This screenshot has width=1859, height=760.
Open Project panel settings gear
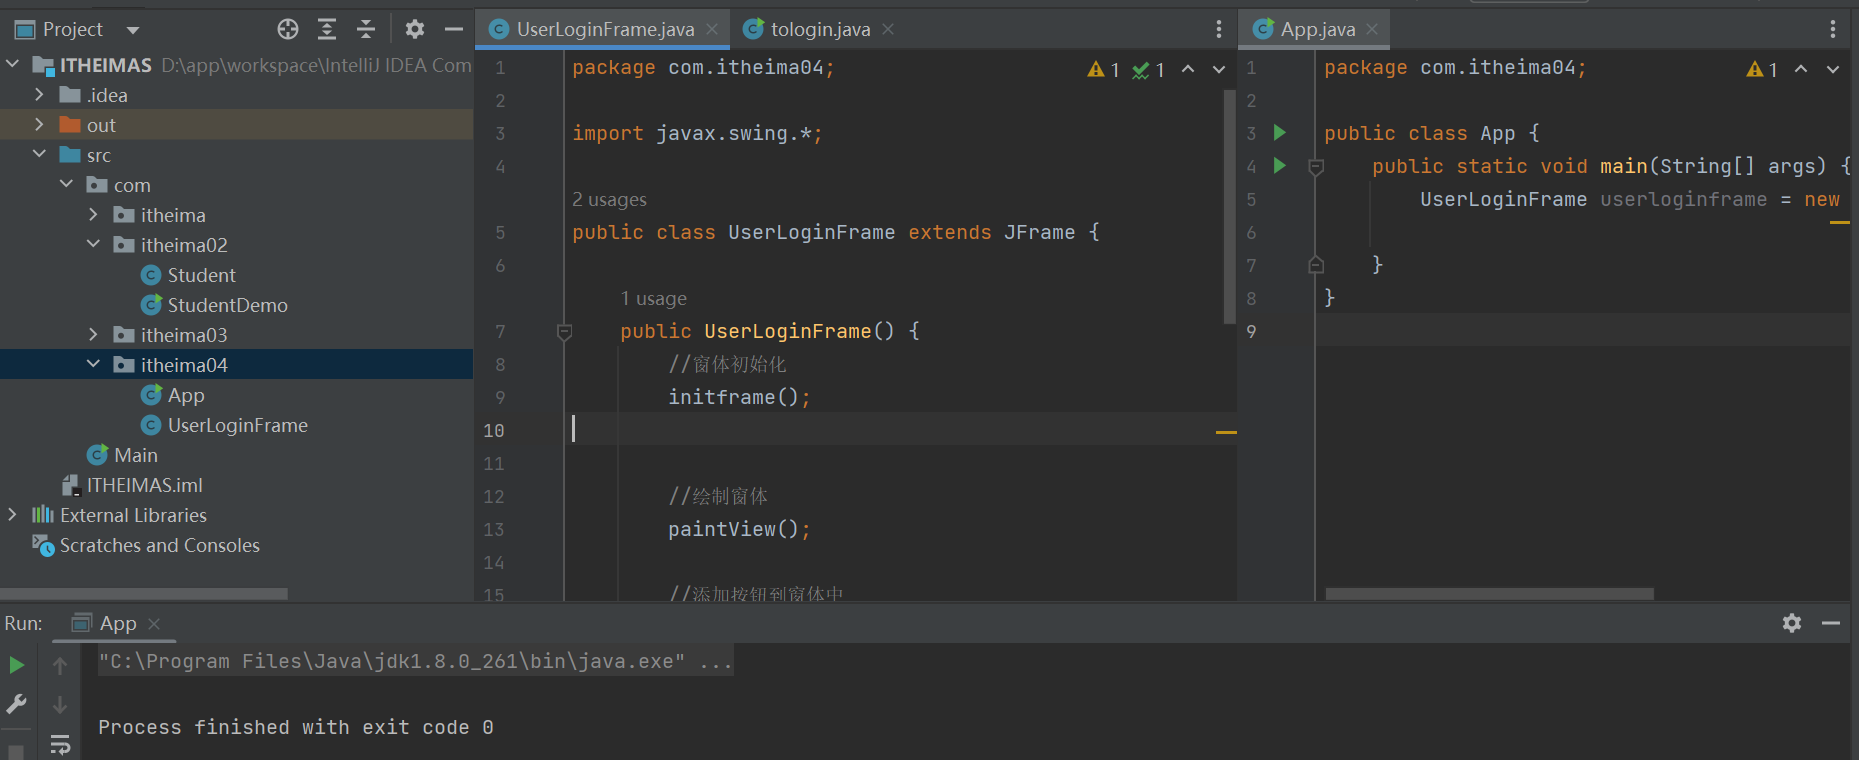[x=415, y=29]
